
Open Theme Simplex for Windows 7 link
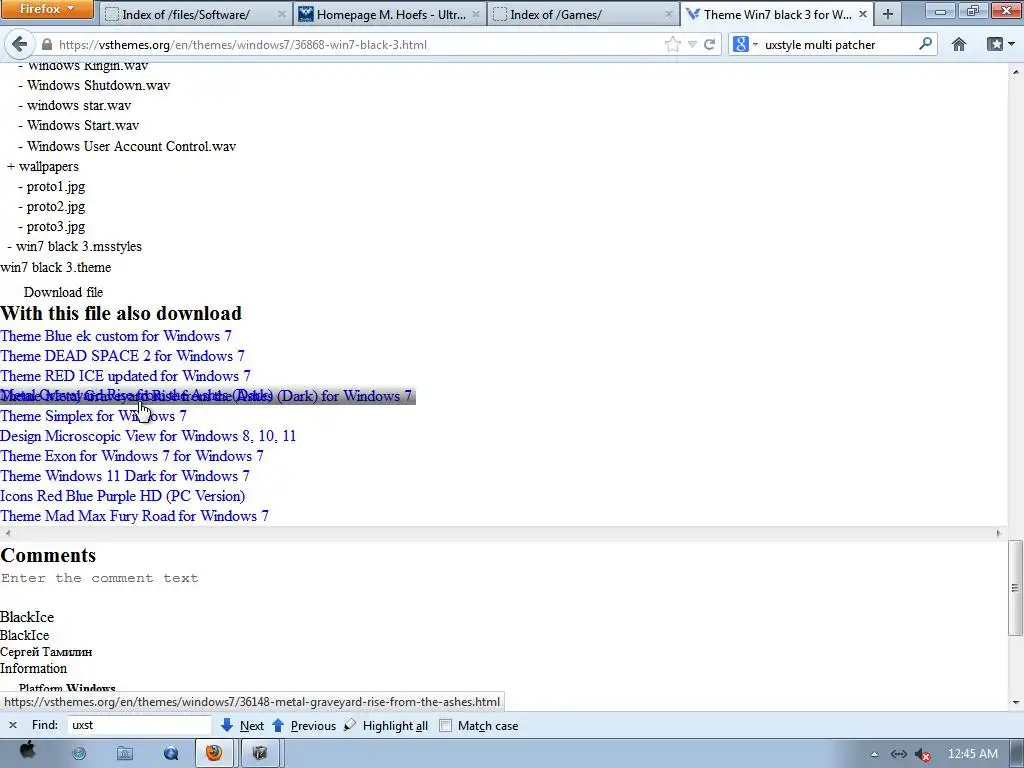(93, 416)
